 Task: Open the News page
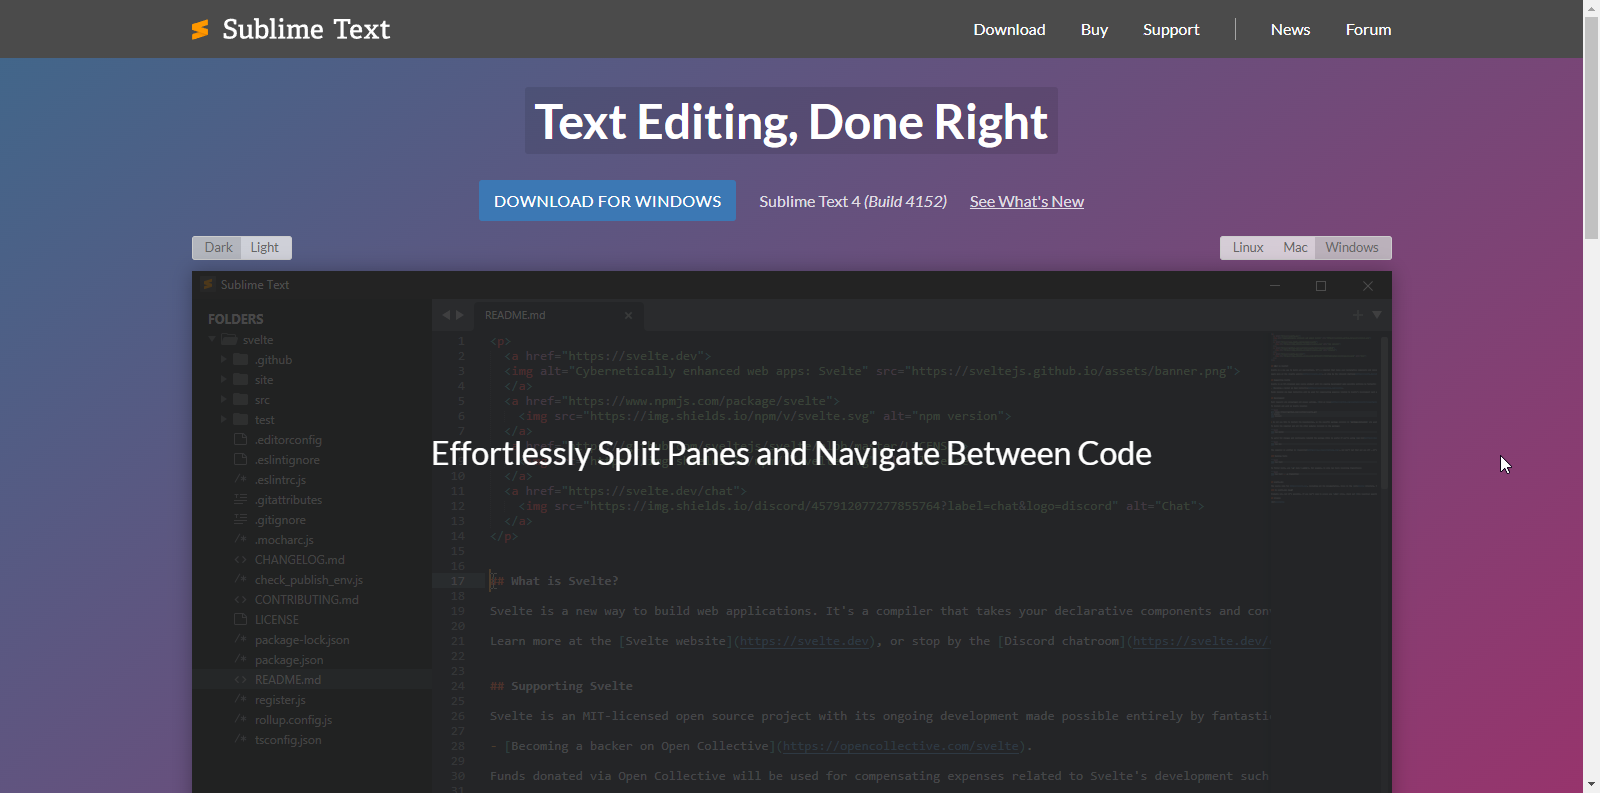click(1290, 30)
